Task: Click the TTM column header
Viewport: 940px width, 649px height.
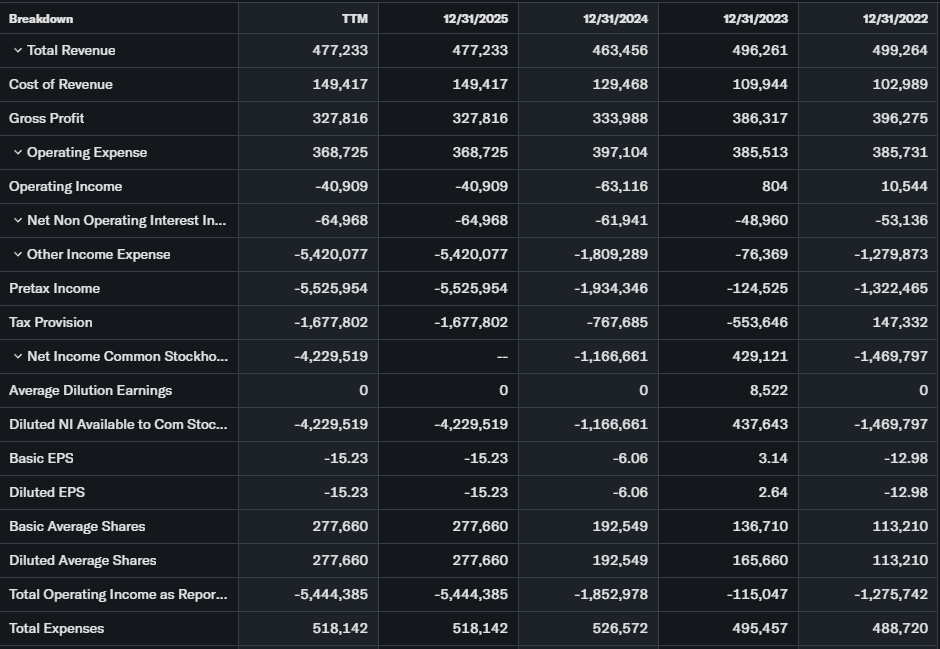Action: point(354,19)
